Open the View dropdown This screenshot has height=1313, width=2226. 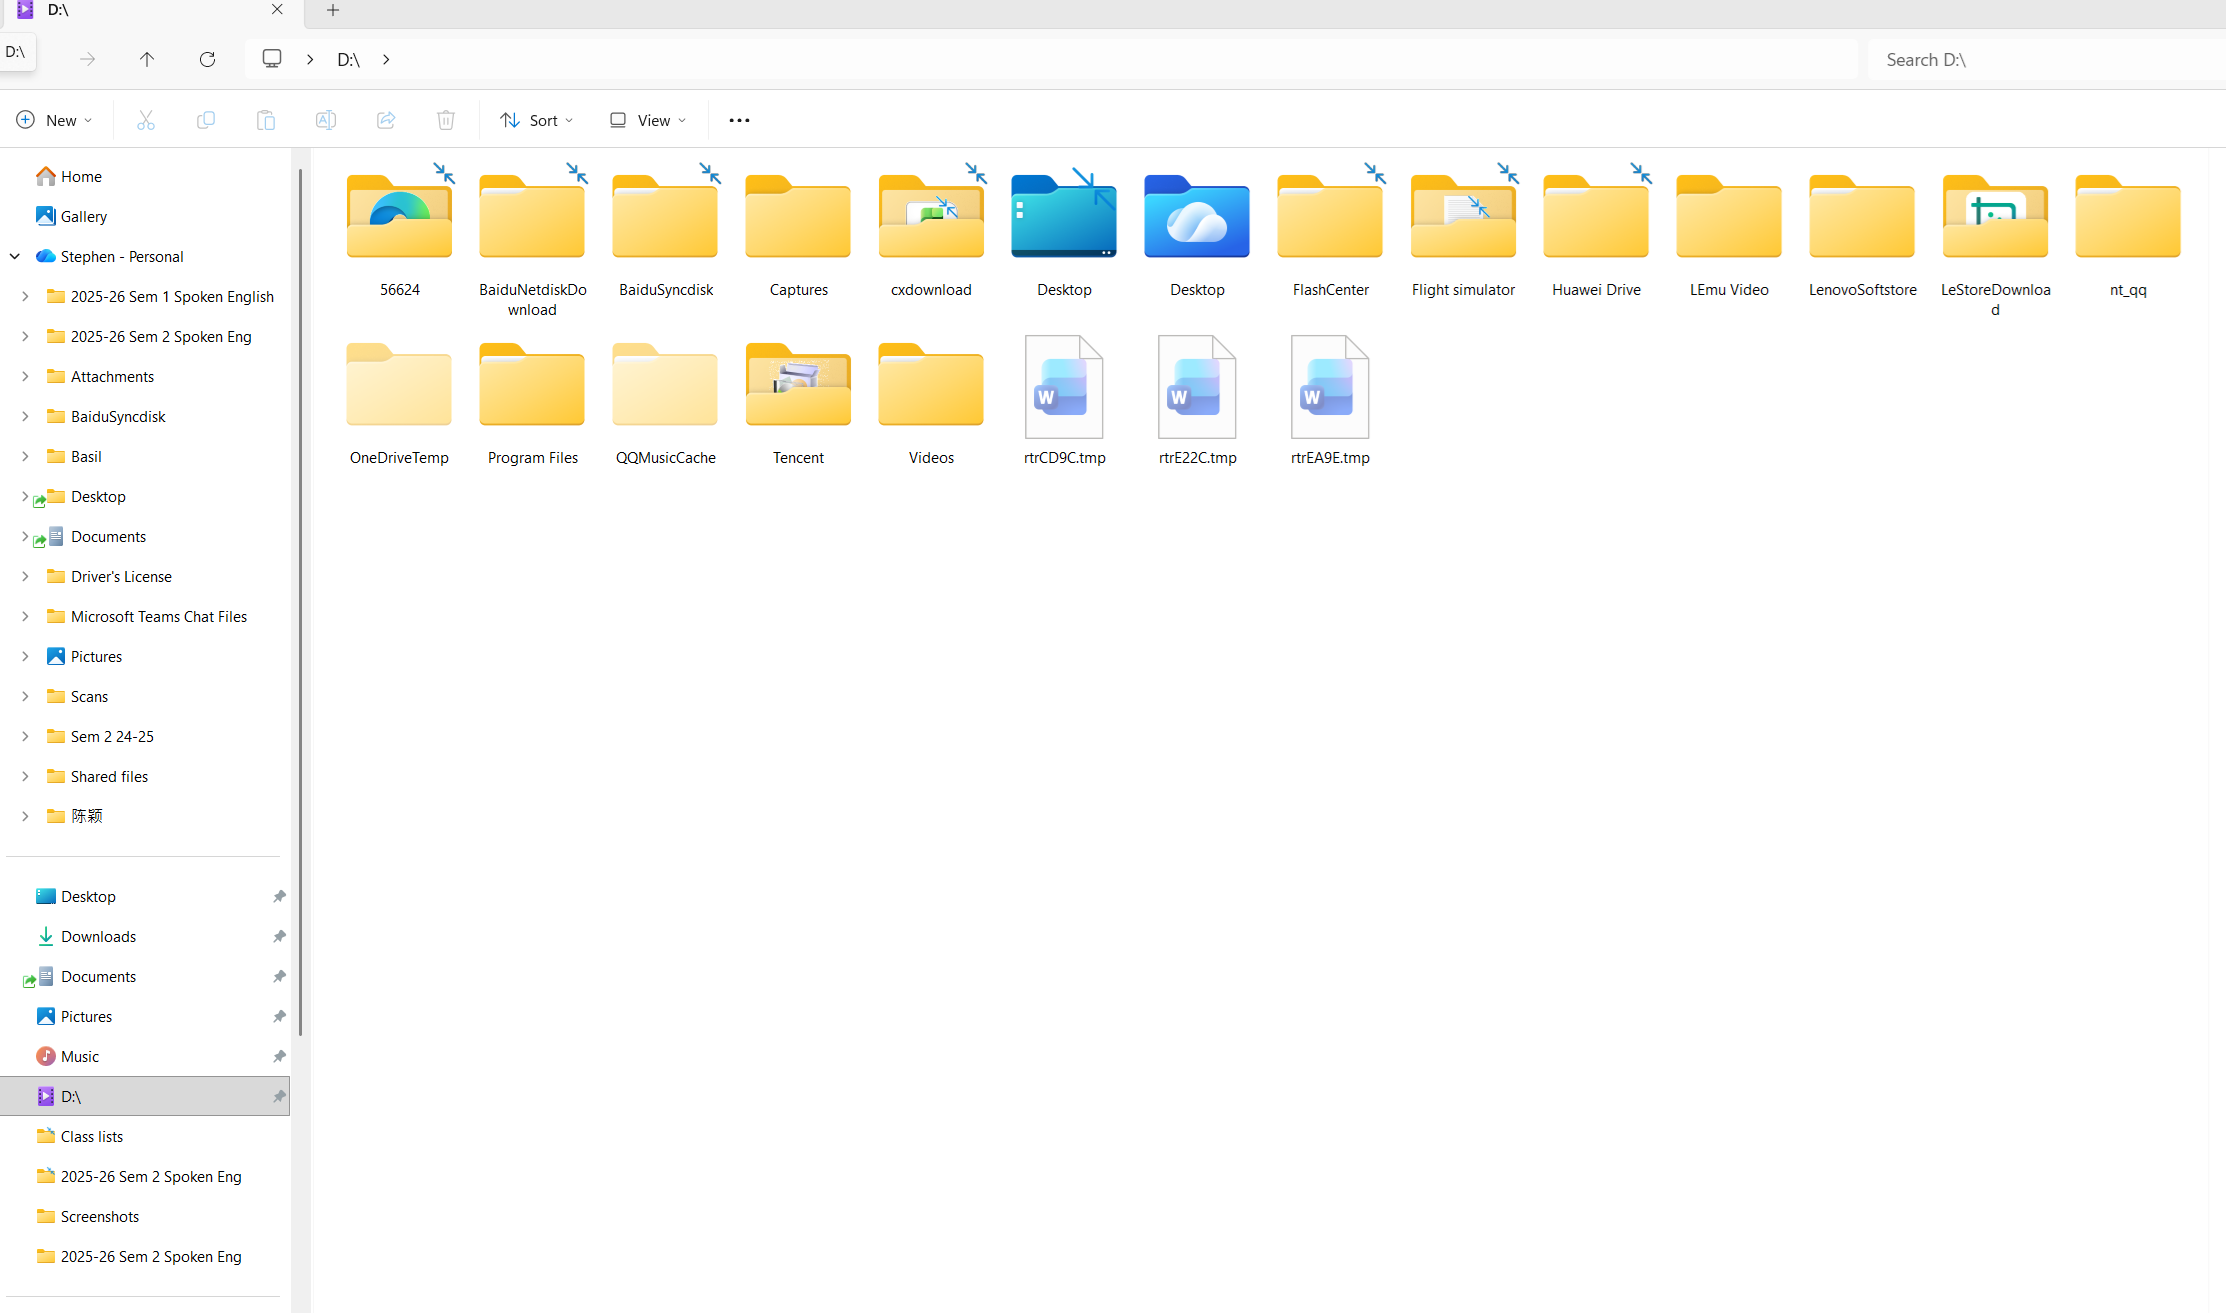[646, 119]
